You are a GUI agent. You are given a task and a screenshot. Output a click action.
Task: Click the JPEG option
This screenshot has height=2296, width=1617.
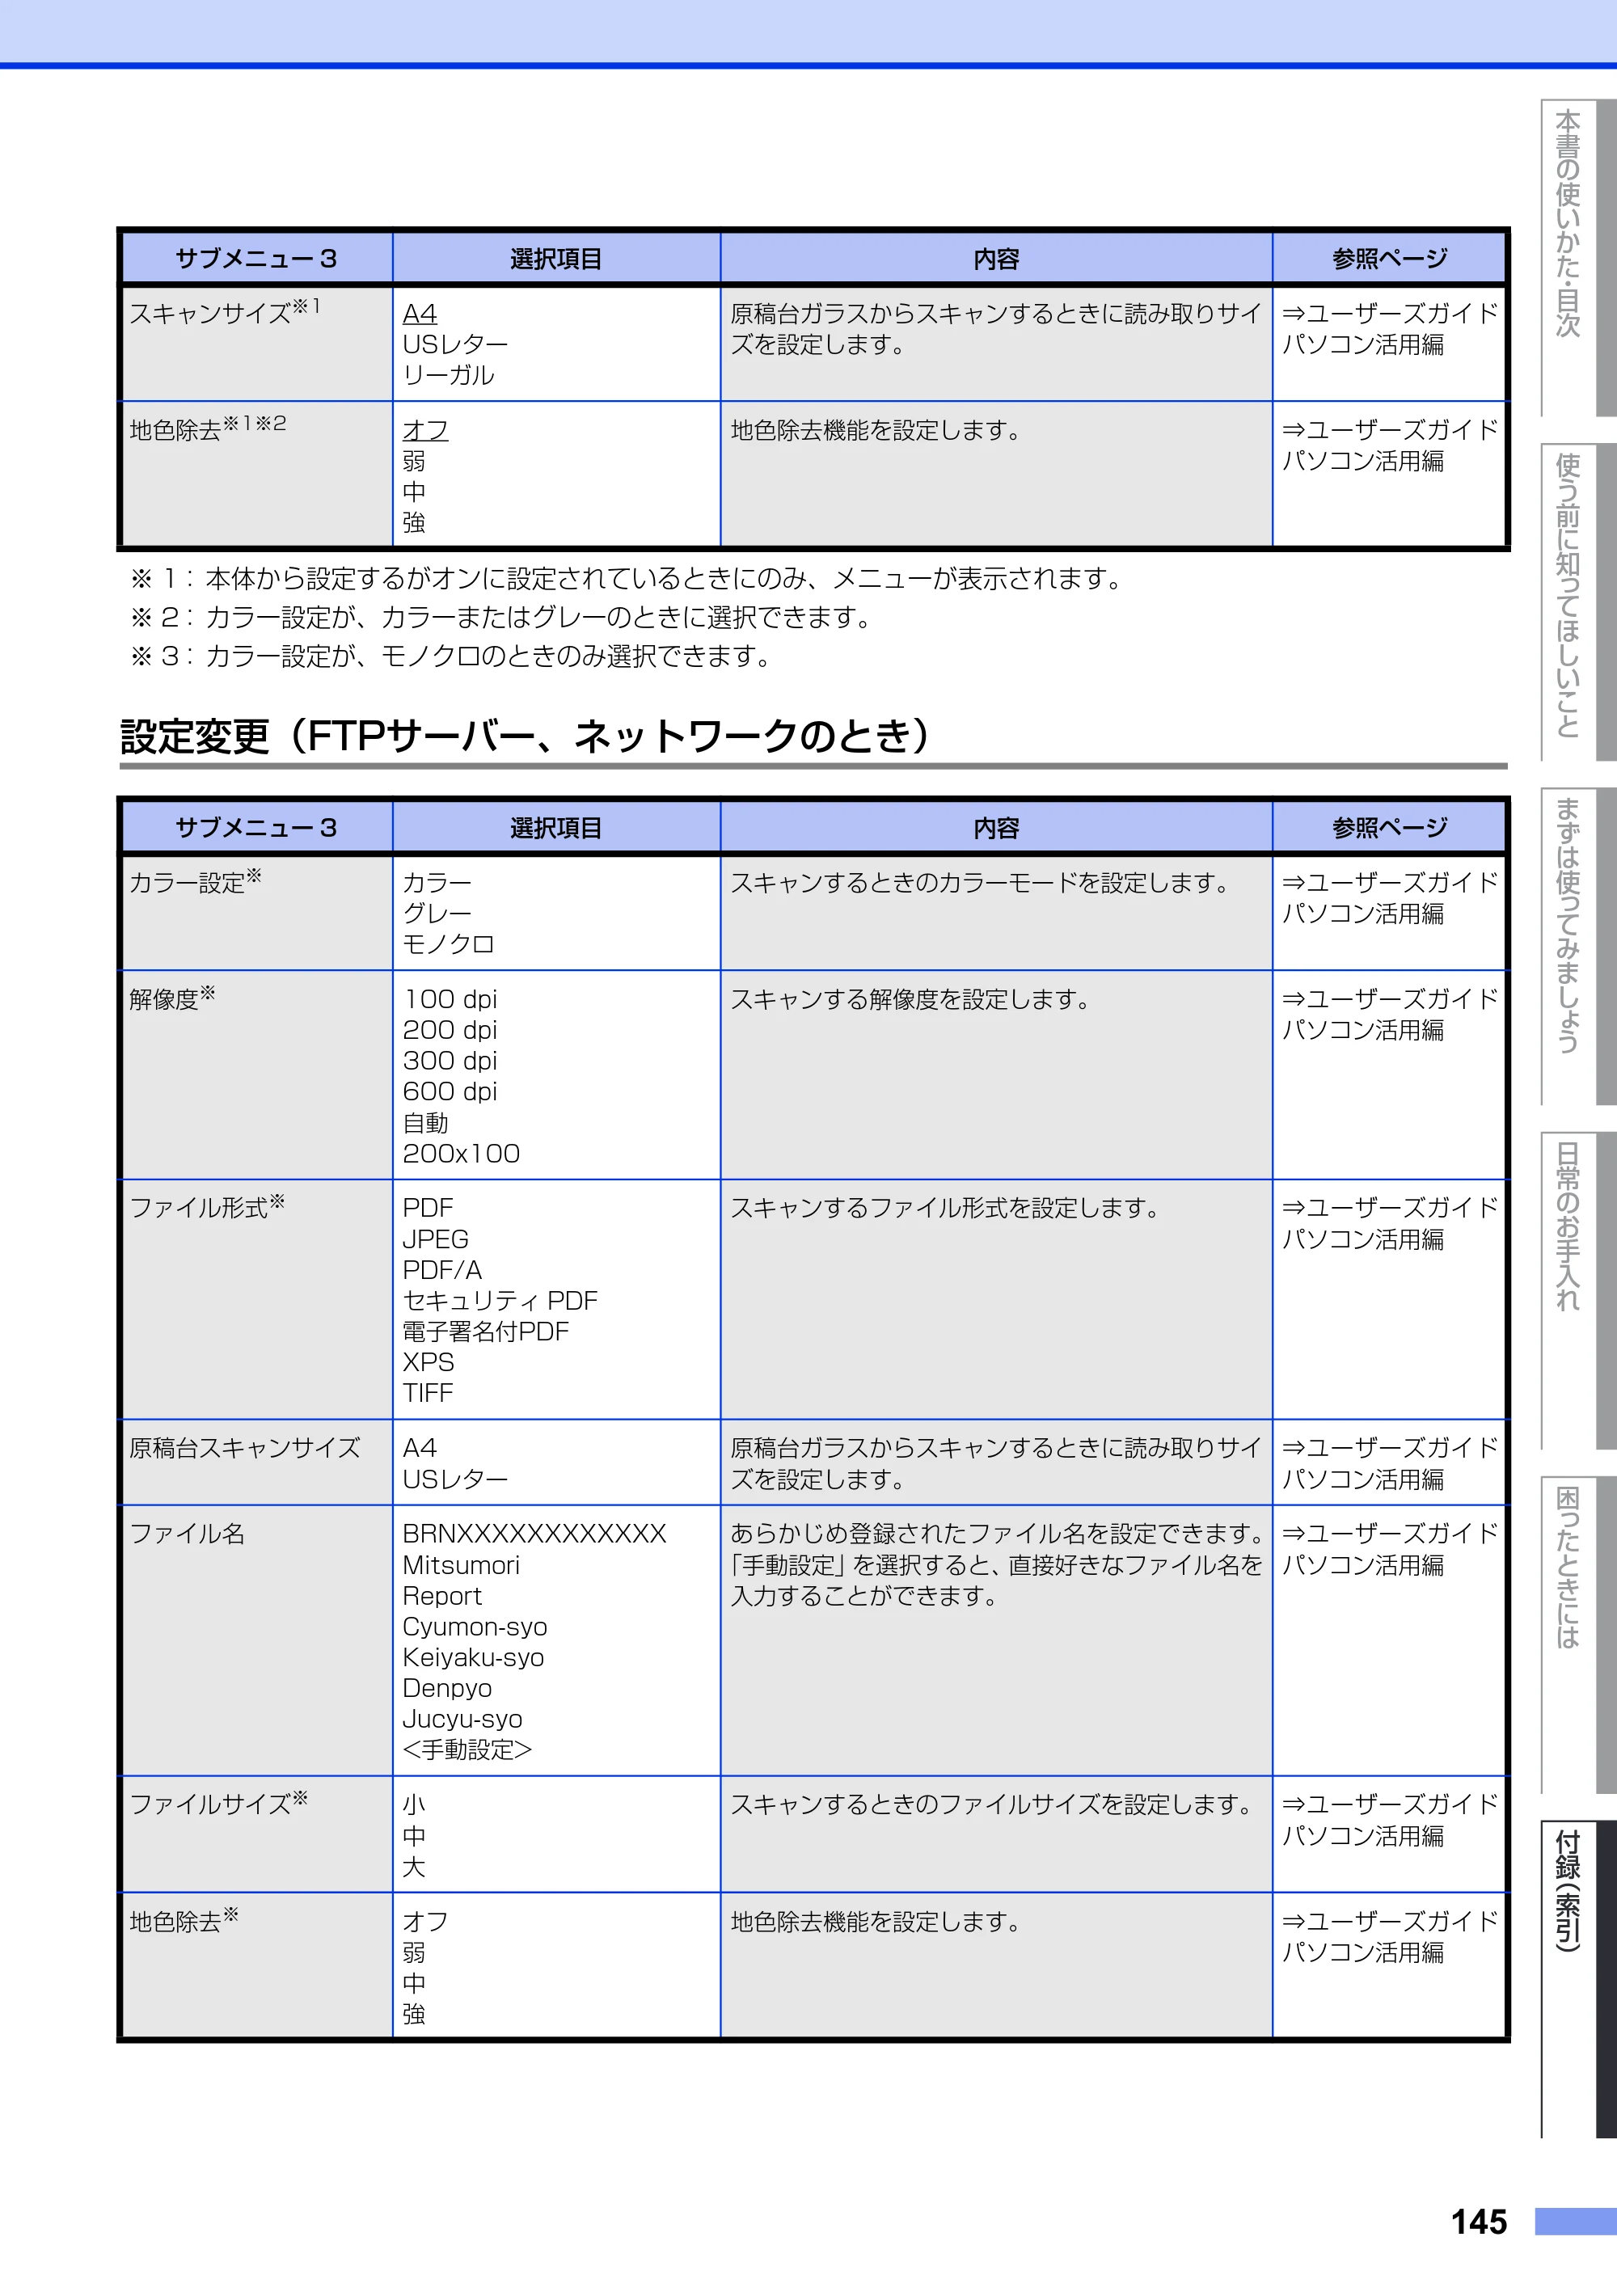coord(435,1239)
